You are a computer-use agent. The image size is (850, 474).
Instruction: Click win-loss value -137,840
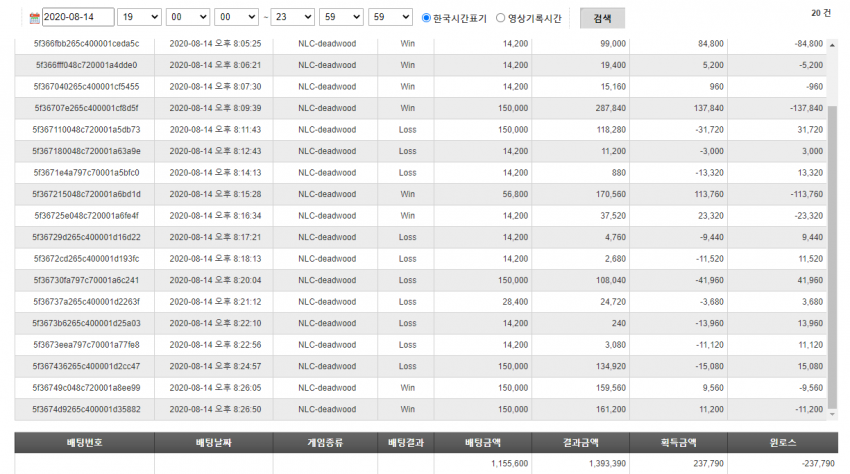point(806,108)
